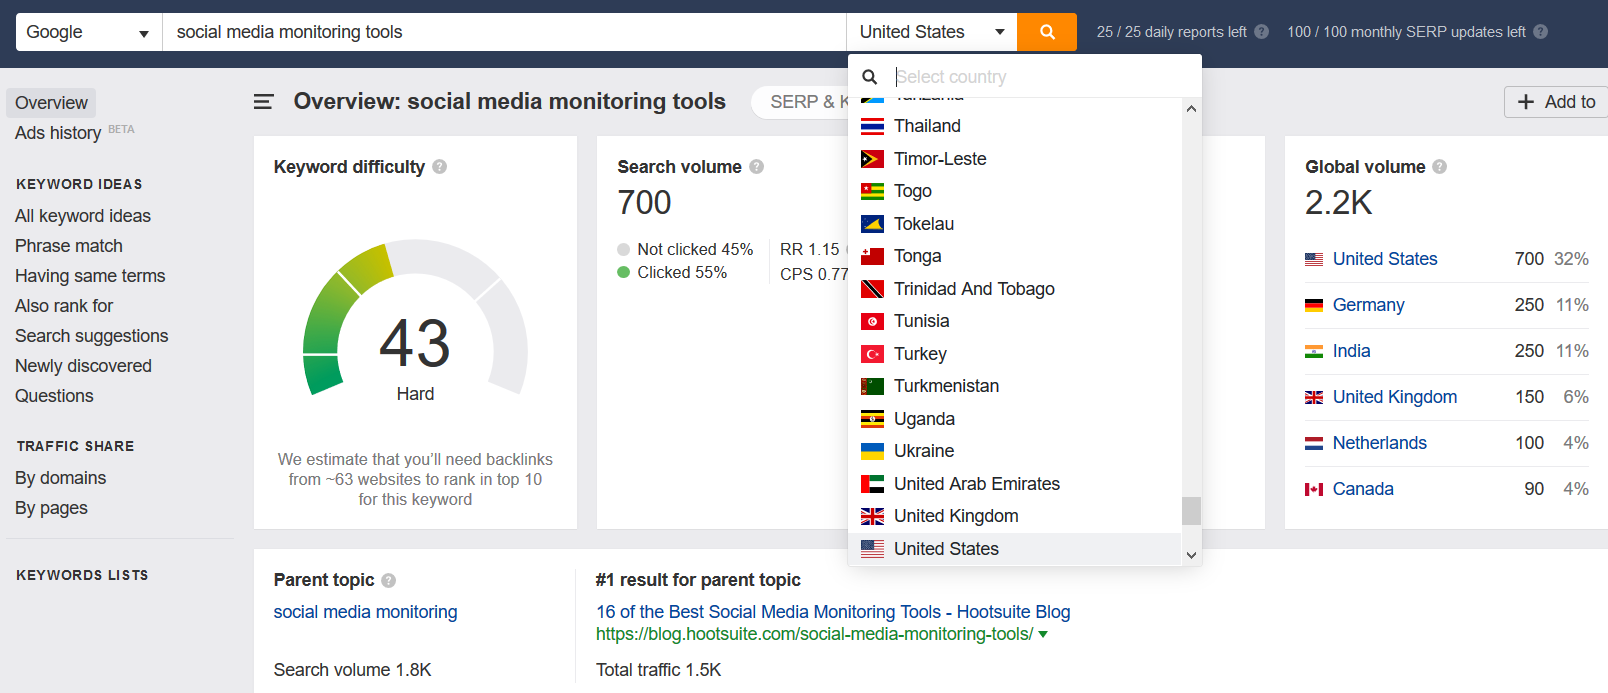This screenshot has width=1608, height=693.
Task: Open the Questions keyword ideas view
Action: pyautogui.click(x=53, y=395)
